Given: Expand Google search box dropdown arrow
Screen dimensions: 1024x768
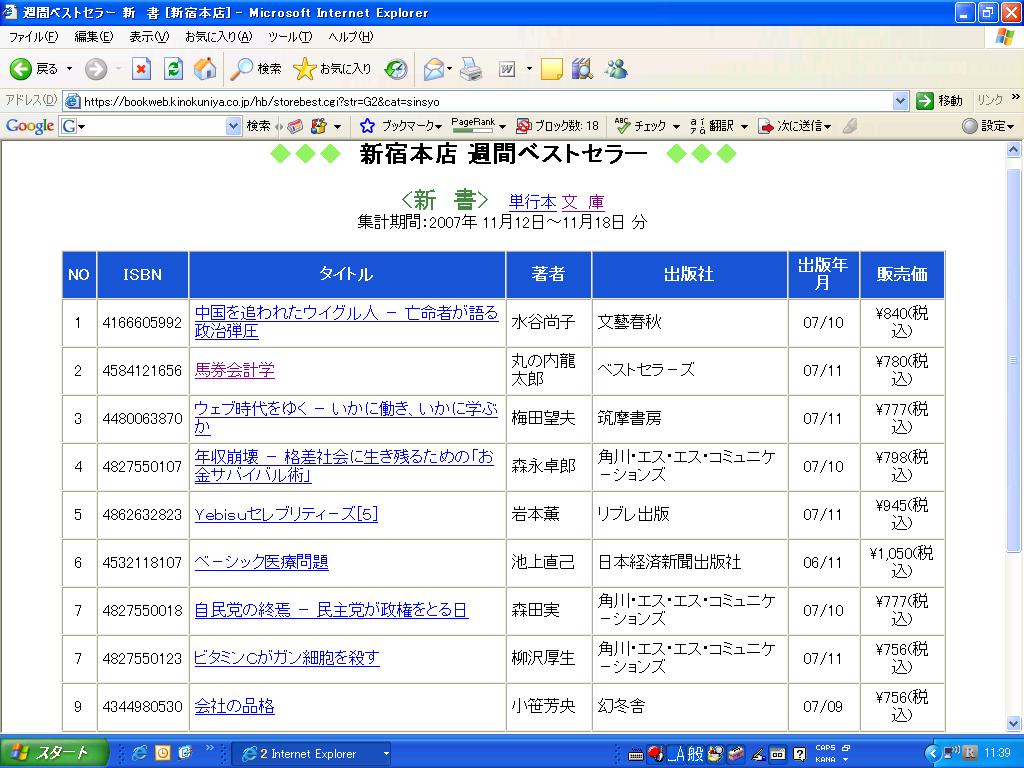Looking at the screenshot, I should coord(233,125).
